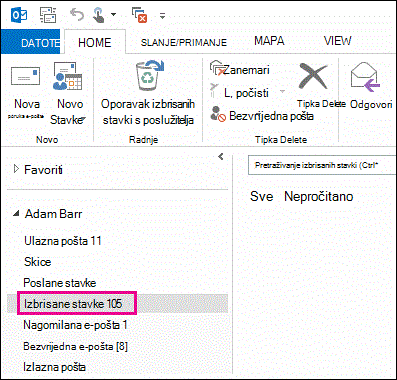Screen dimensions: 397x380
Task: Expand the Novo Stavke dropdown arrow
Action: [x=83, y=119]
